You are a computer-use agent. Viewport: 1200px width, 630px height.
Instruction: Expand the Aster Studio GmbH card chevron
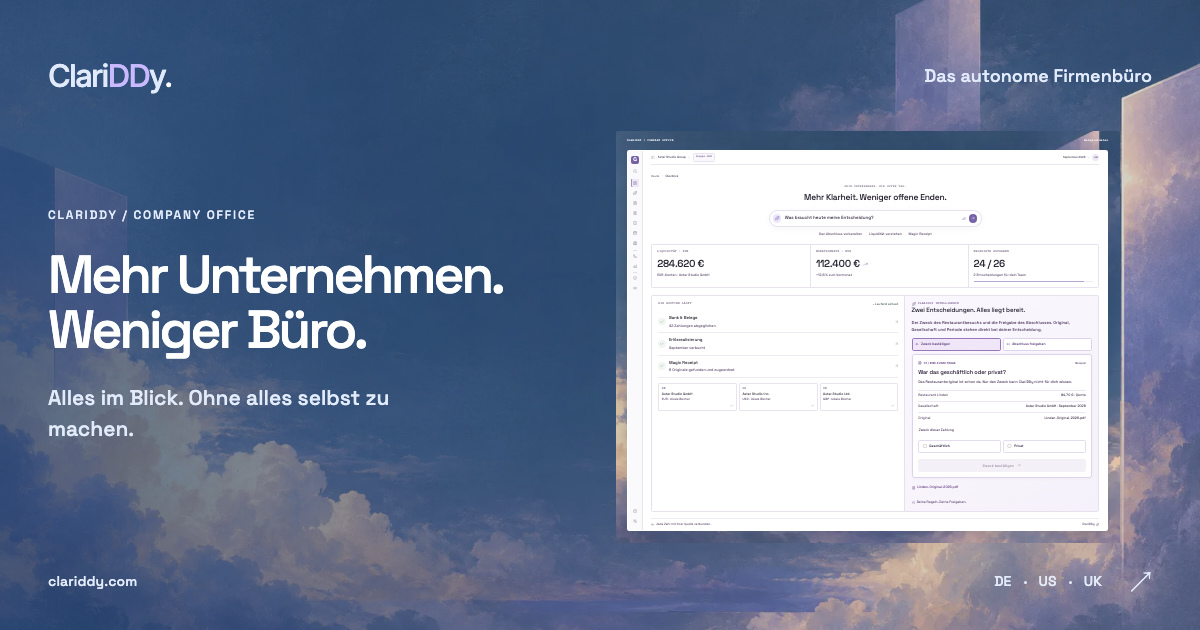(731, 405)
